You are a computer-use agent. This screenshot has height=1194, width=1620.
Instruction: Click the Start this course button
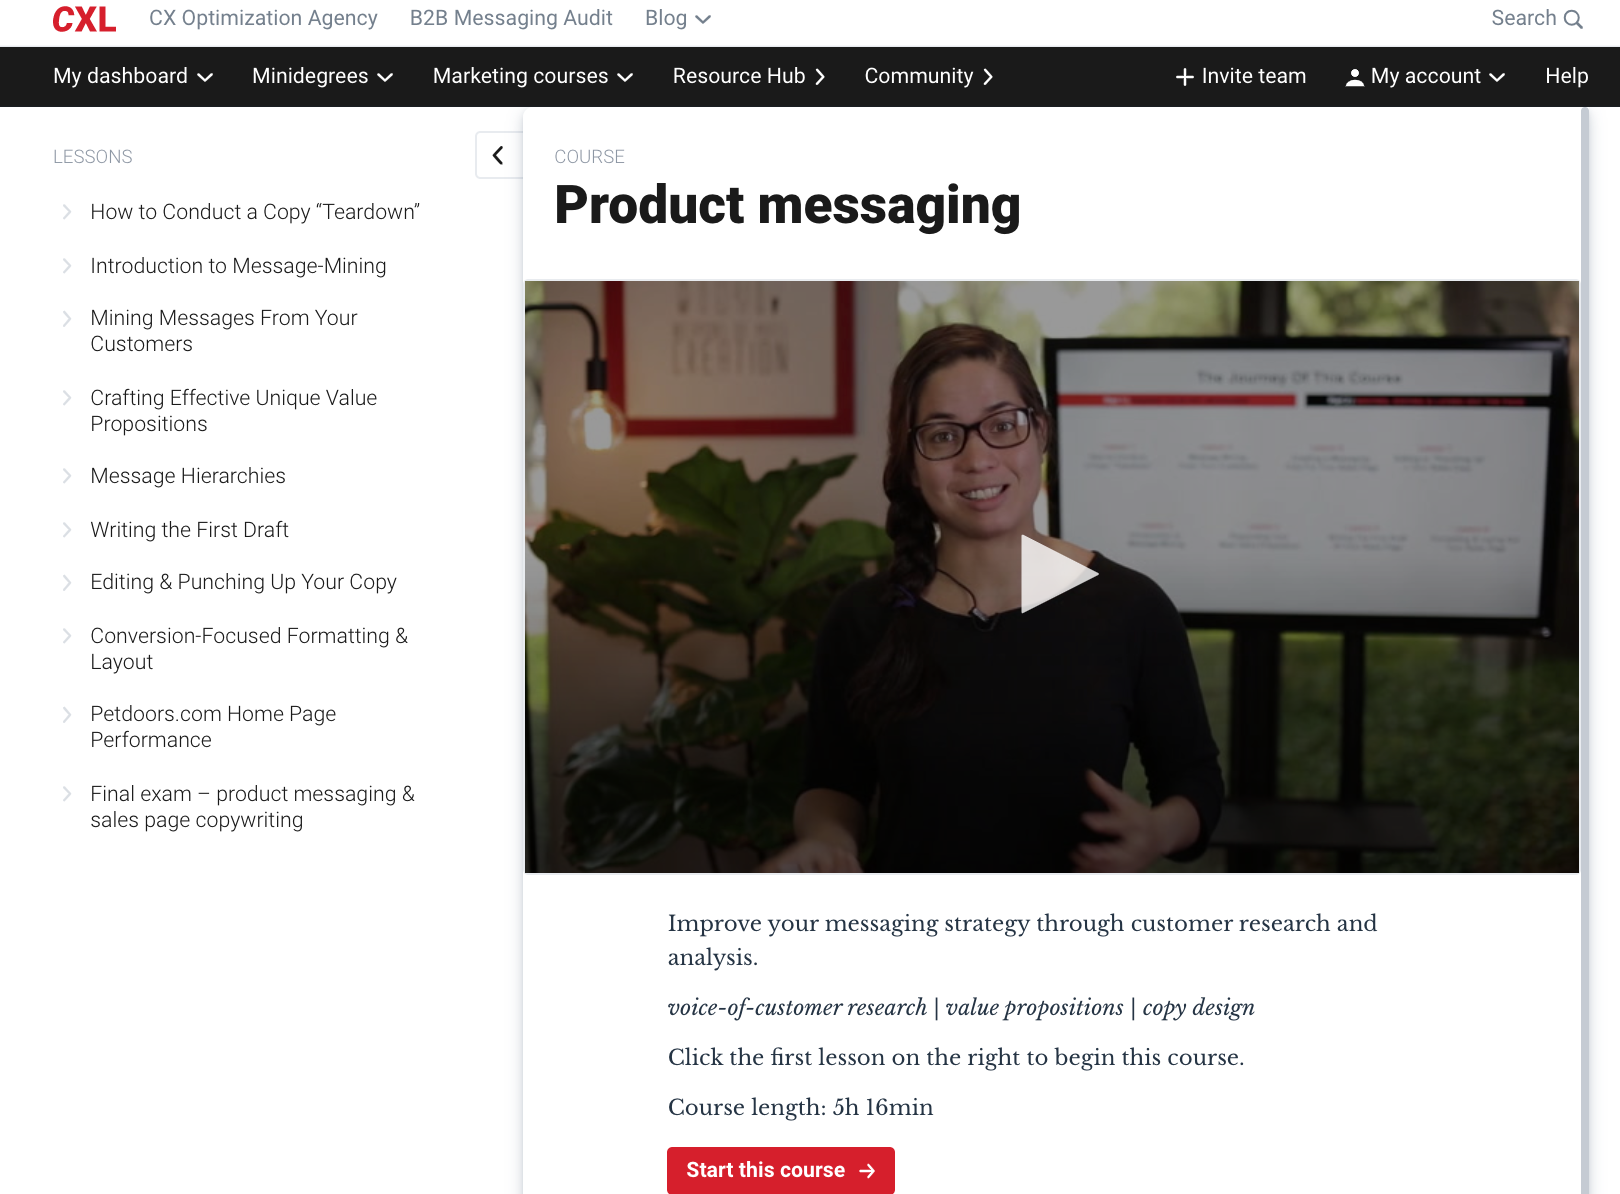click(x=780, y=1170)
